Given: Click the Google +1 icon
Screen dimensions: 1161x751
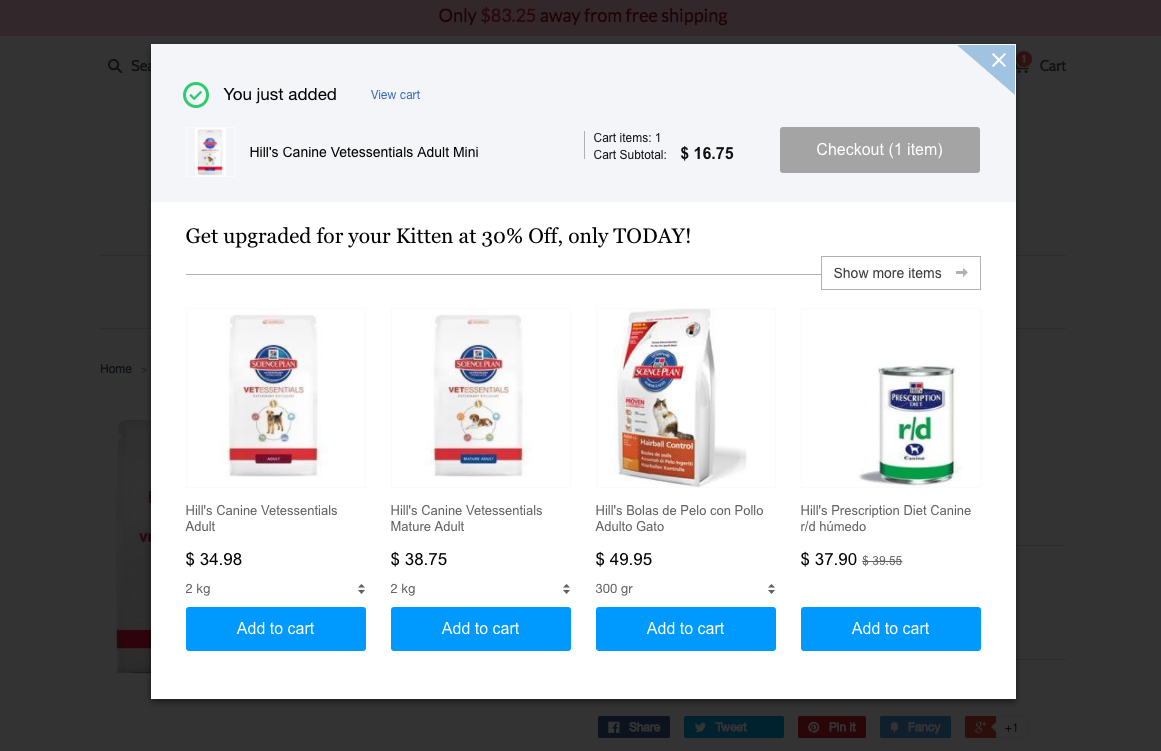Looking at the screenshot, I should (979, 727).
